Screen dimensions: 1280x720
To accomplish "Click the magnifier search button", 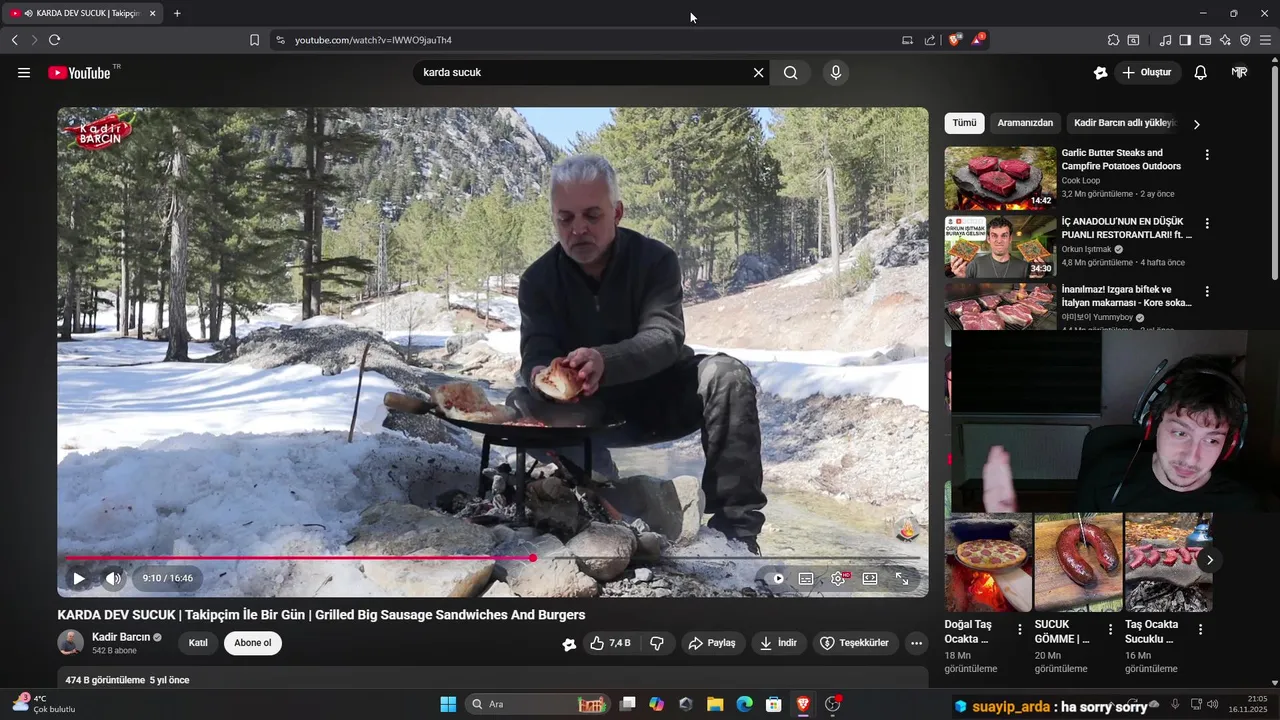I will click(x=791, y=72).
